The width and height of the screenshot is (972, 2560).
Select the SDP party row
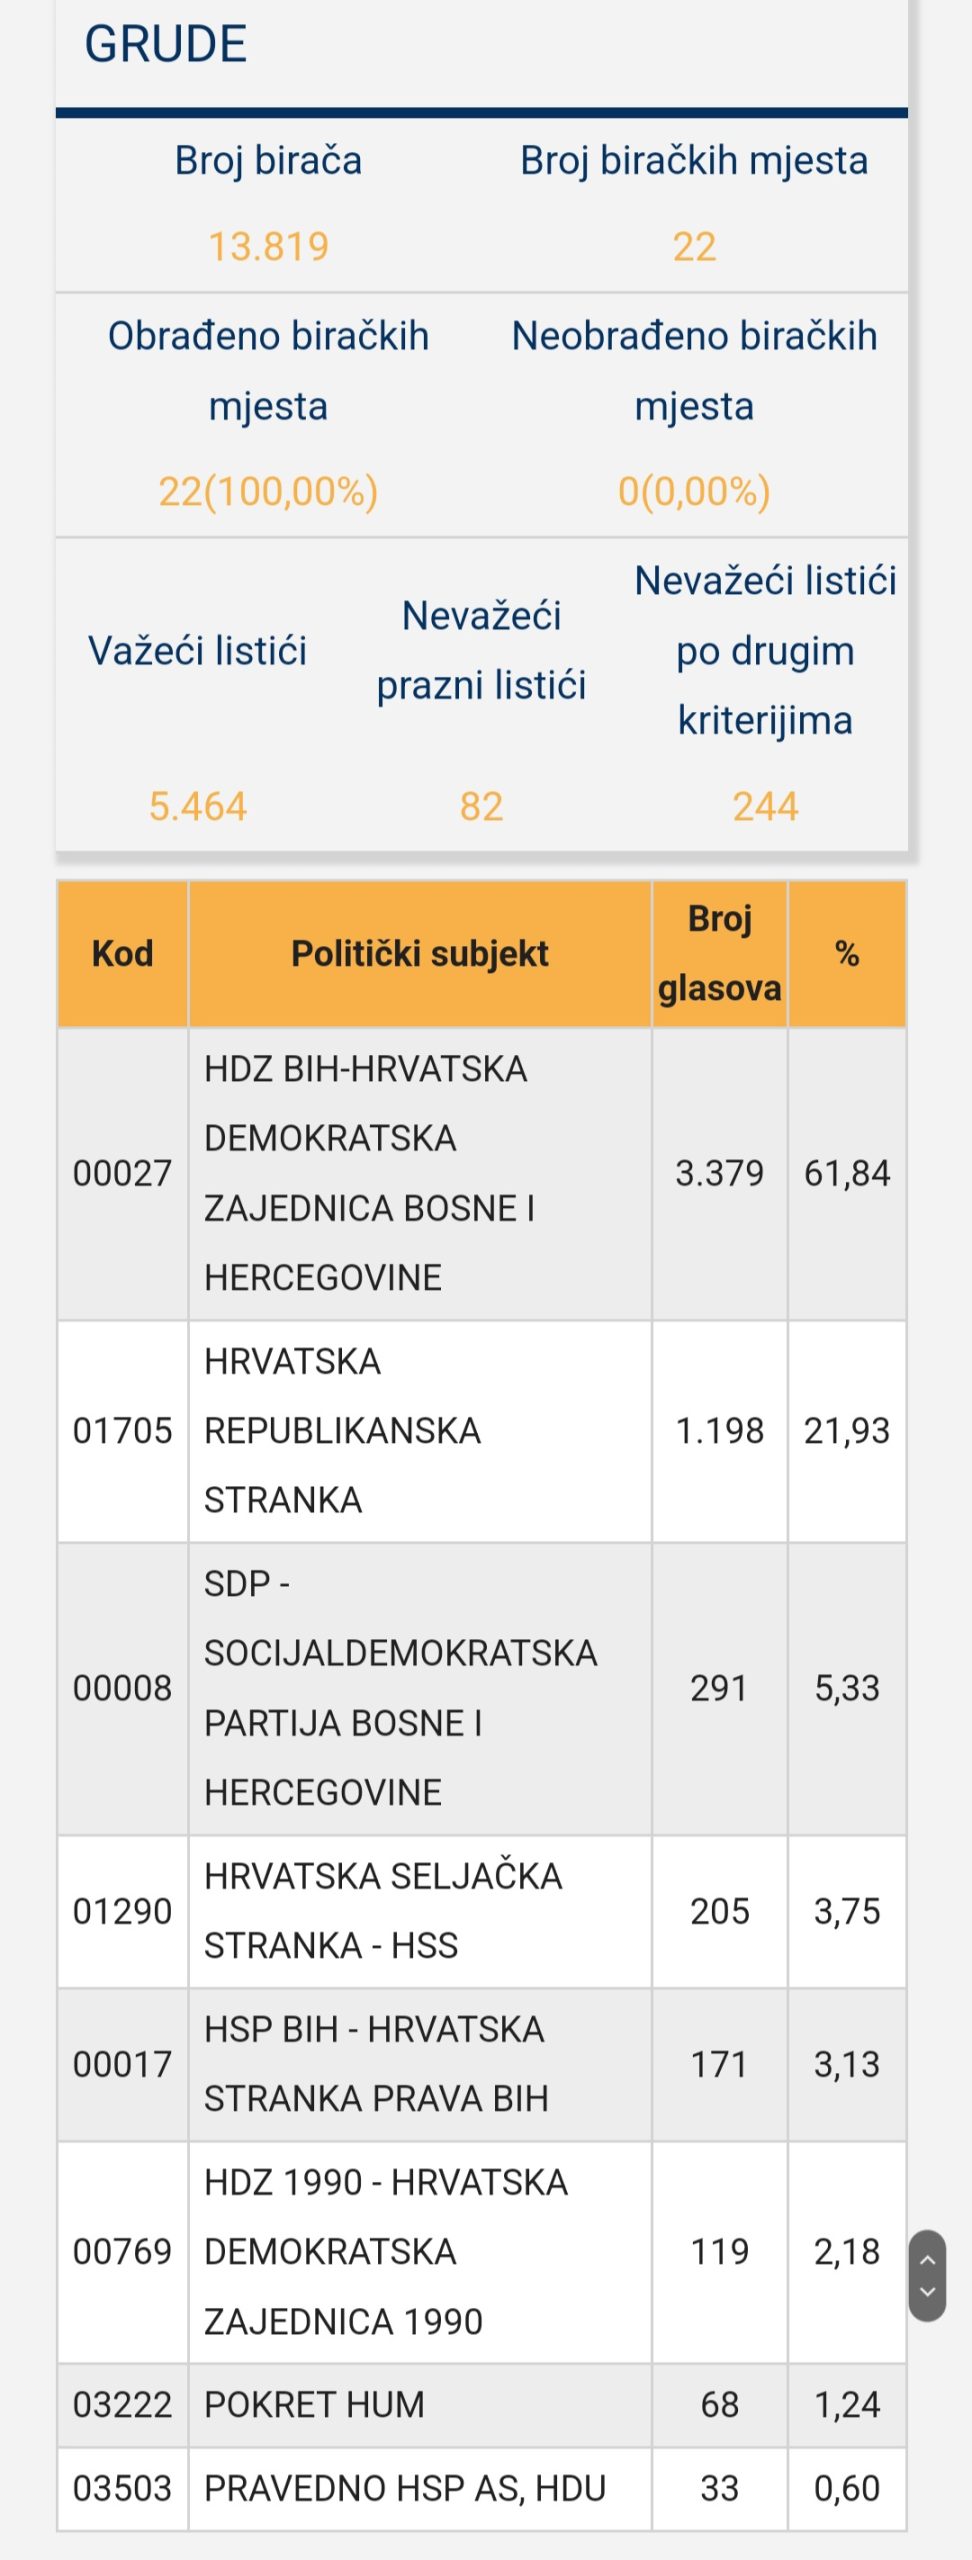(x=482, y=1689)
